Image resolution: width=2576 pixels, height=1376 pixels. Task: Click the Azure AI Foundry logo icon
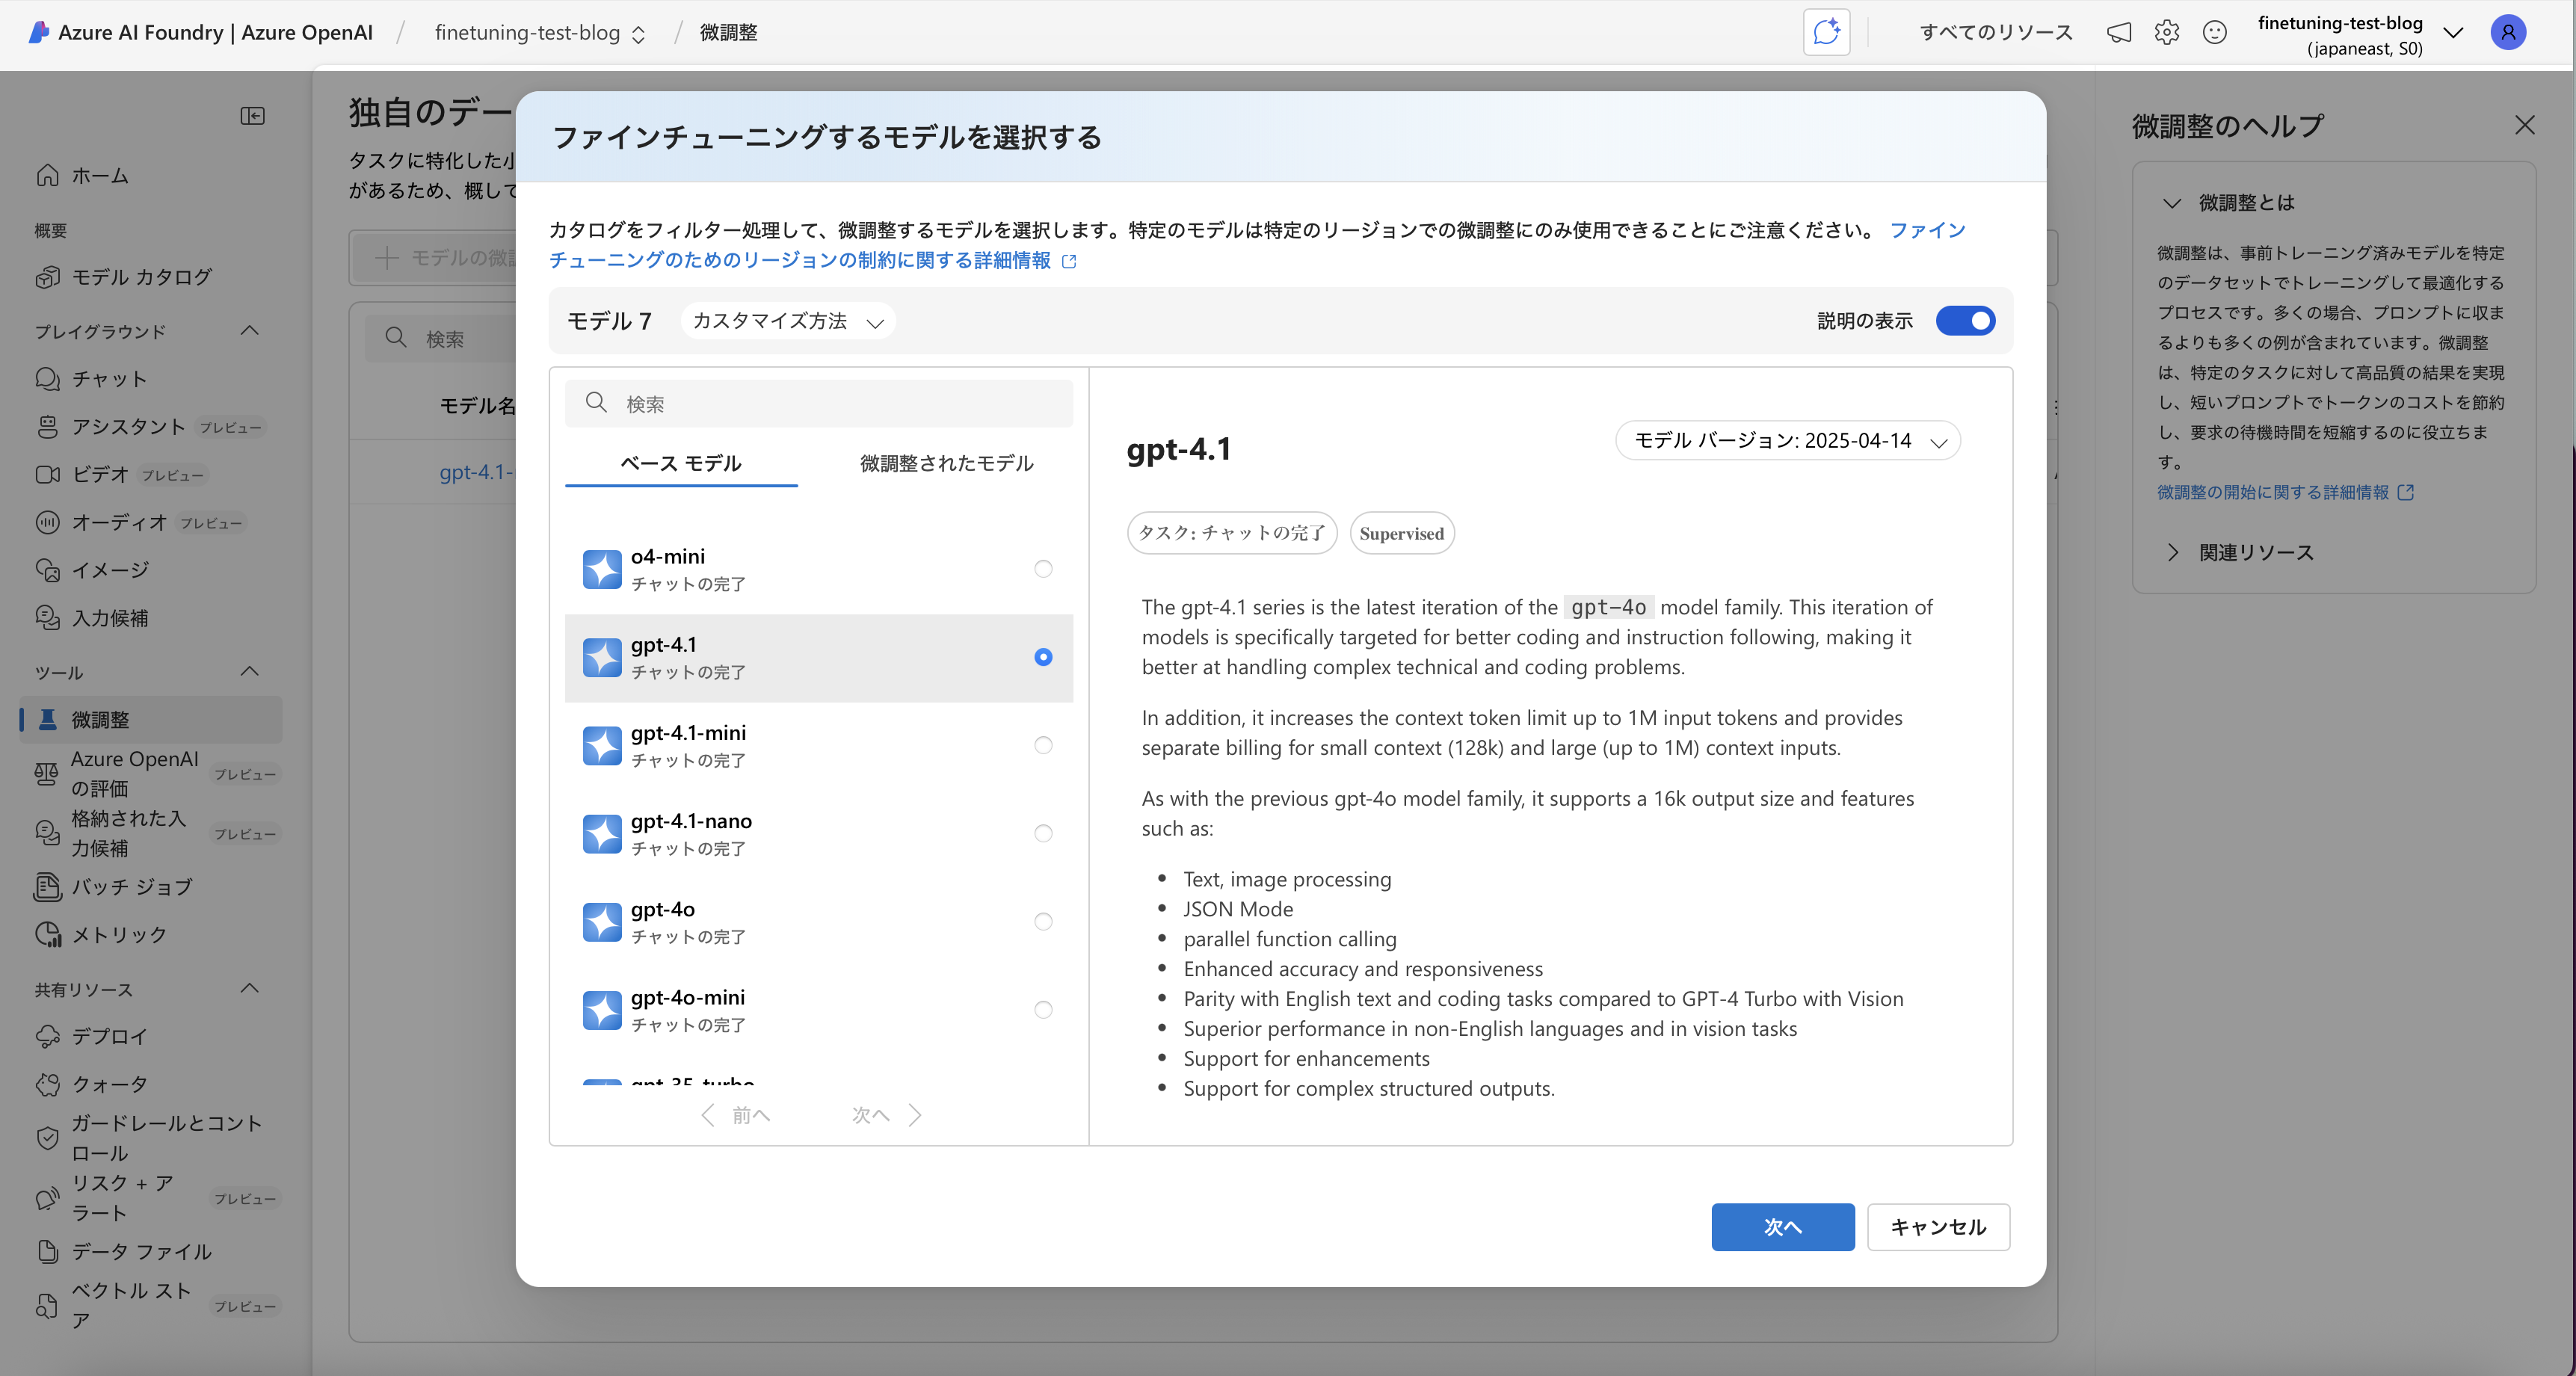click(38, 32)
